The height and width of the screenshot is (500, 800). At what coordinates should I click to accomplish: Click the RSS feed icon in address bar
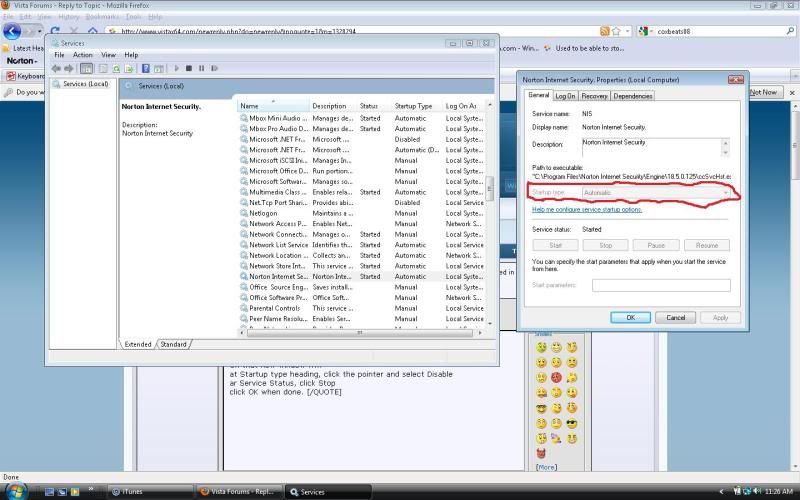[x=605, y=31]
